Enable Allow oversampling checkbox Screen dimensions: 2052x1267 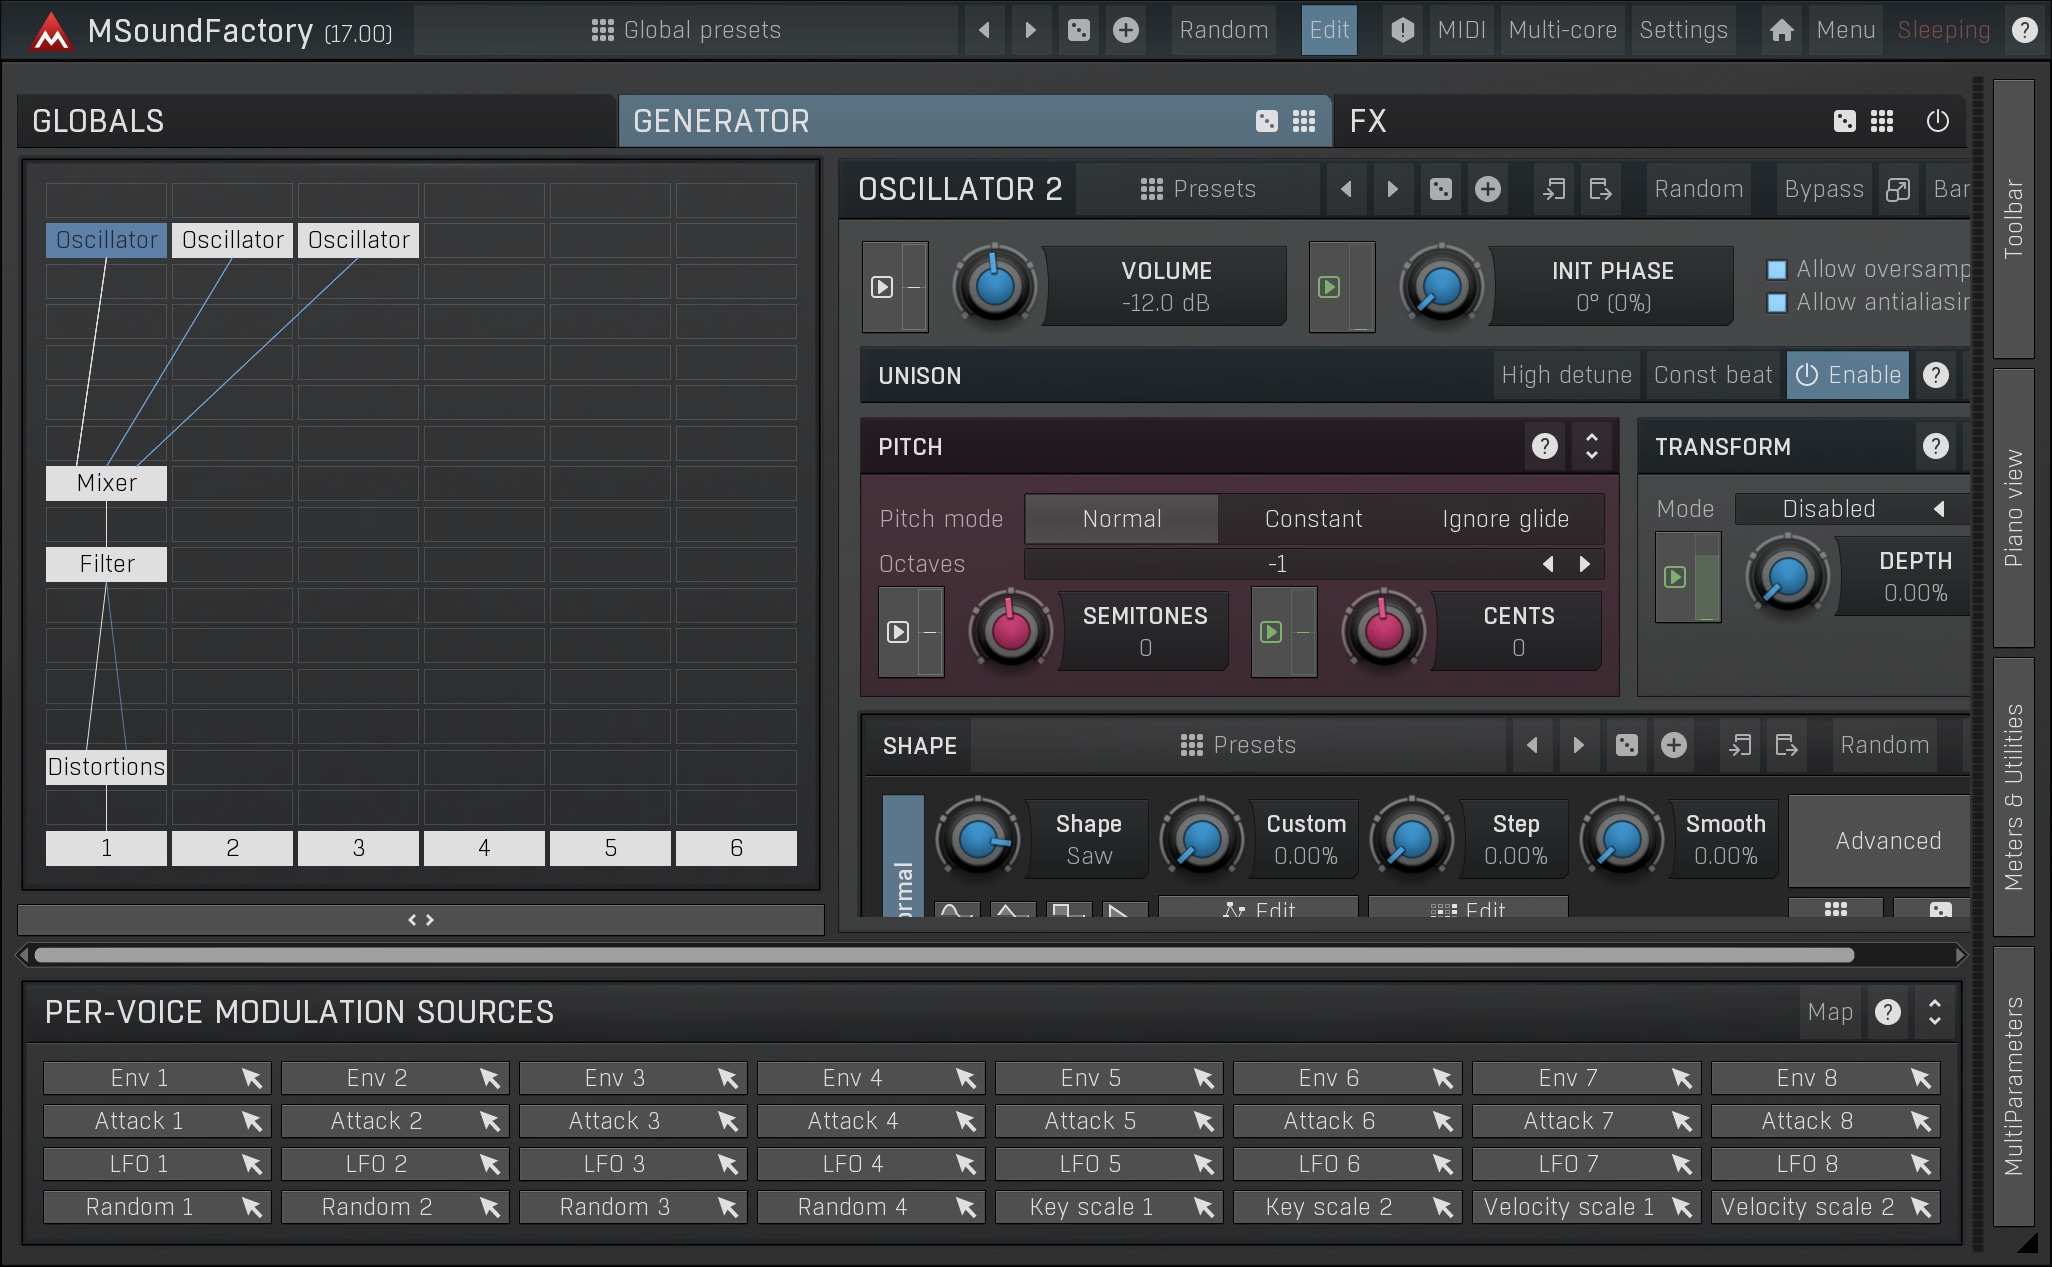tap(1777, 269)
